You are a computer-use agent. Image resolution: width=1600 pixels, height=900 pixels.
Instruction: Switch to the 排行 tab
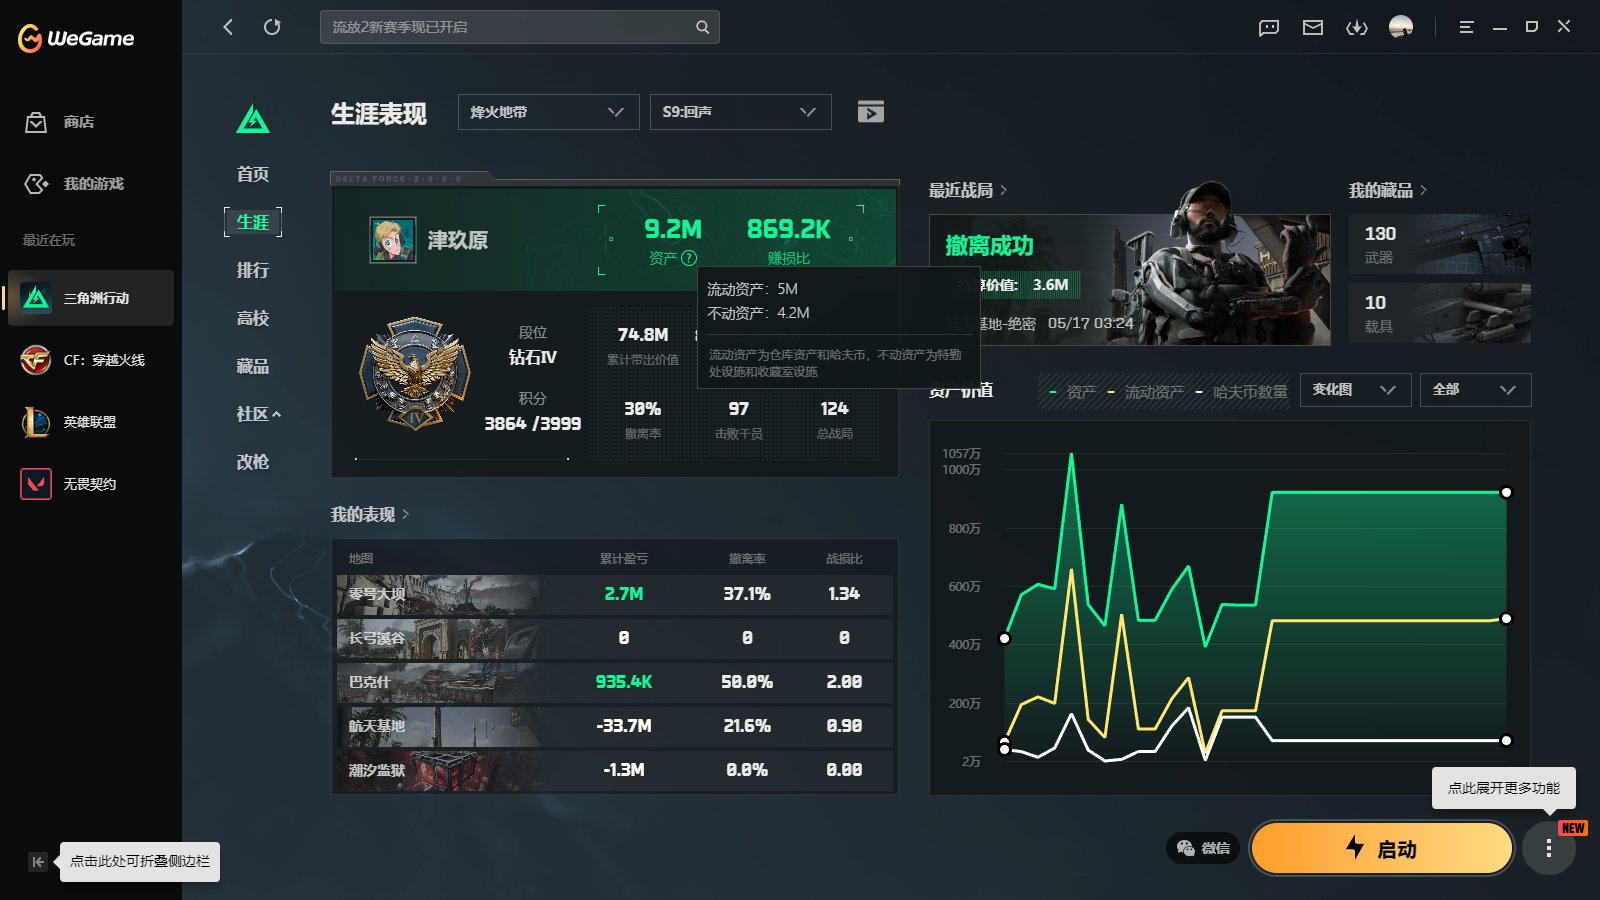pyautogui.click(x=253, y=270)
